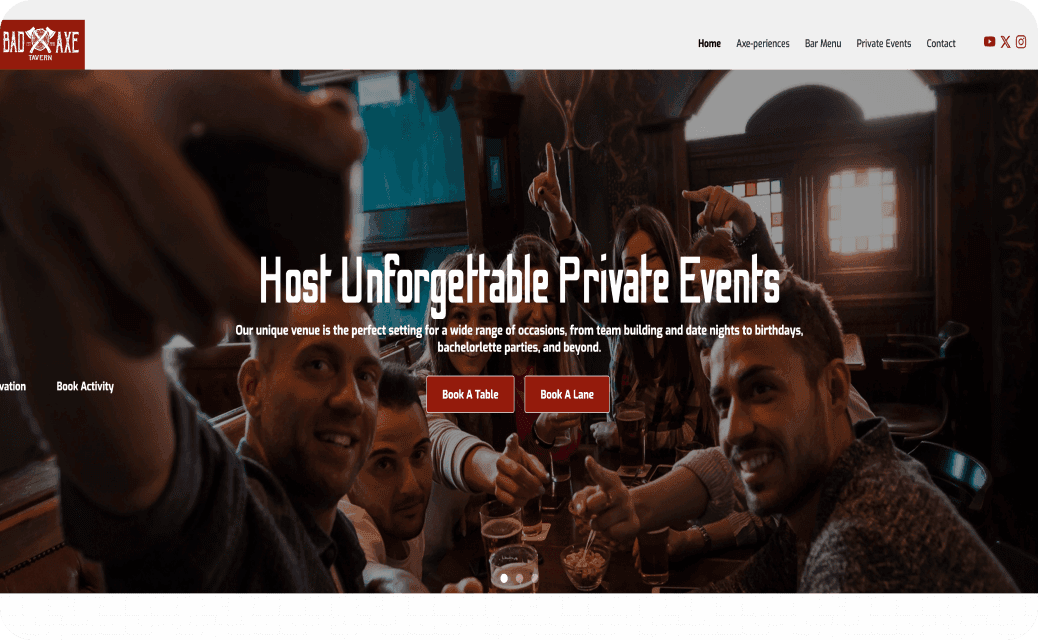Open the YouTube social icon
The height and width of the screenshot is (640, 1038).
click(x=989, y=42)
